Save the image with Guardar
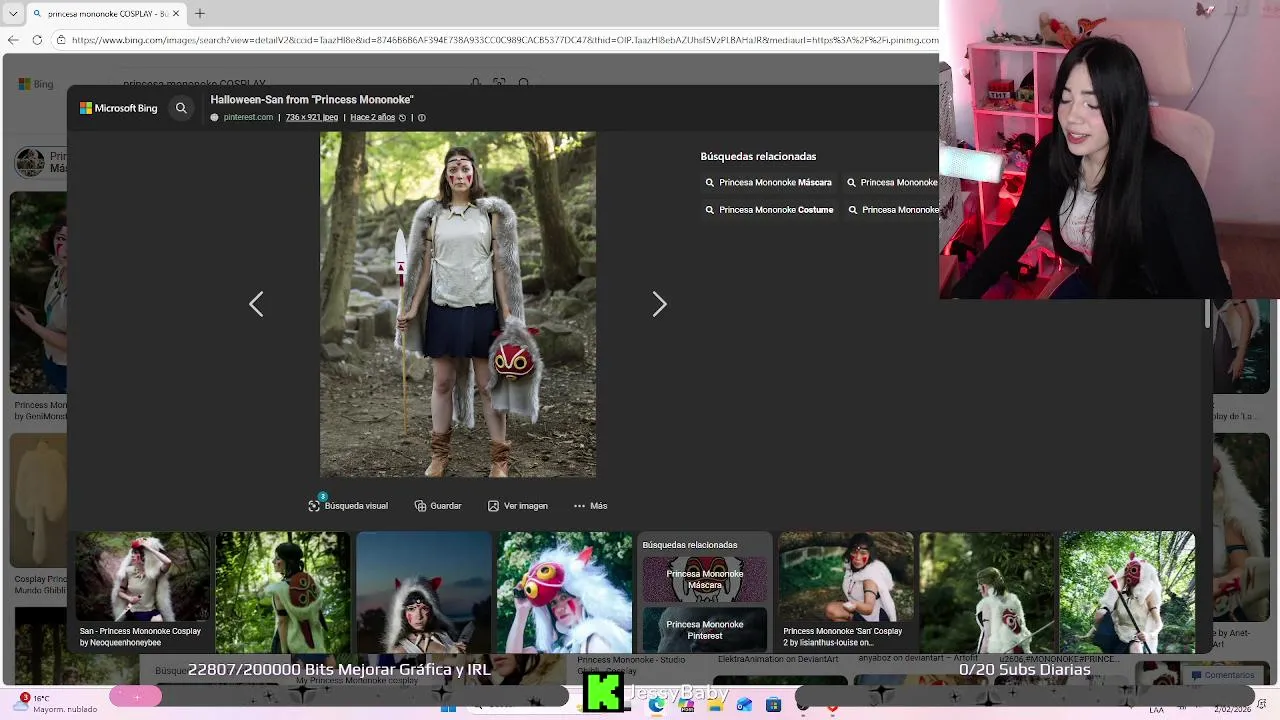Image resolution: width=1280 pixels, height=720 pixels. click(x=438, y=506)
